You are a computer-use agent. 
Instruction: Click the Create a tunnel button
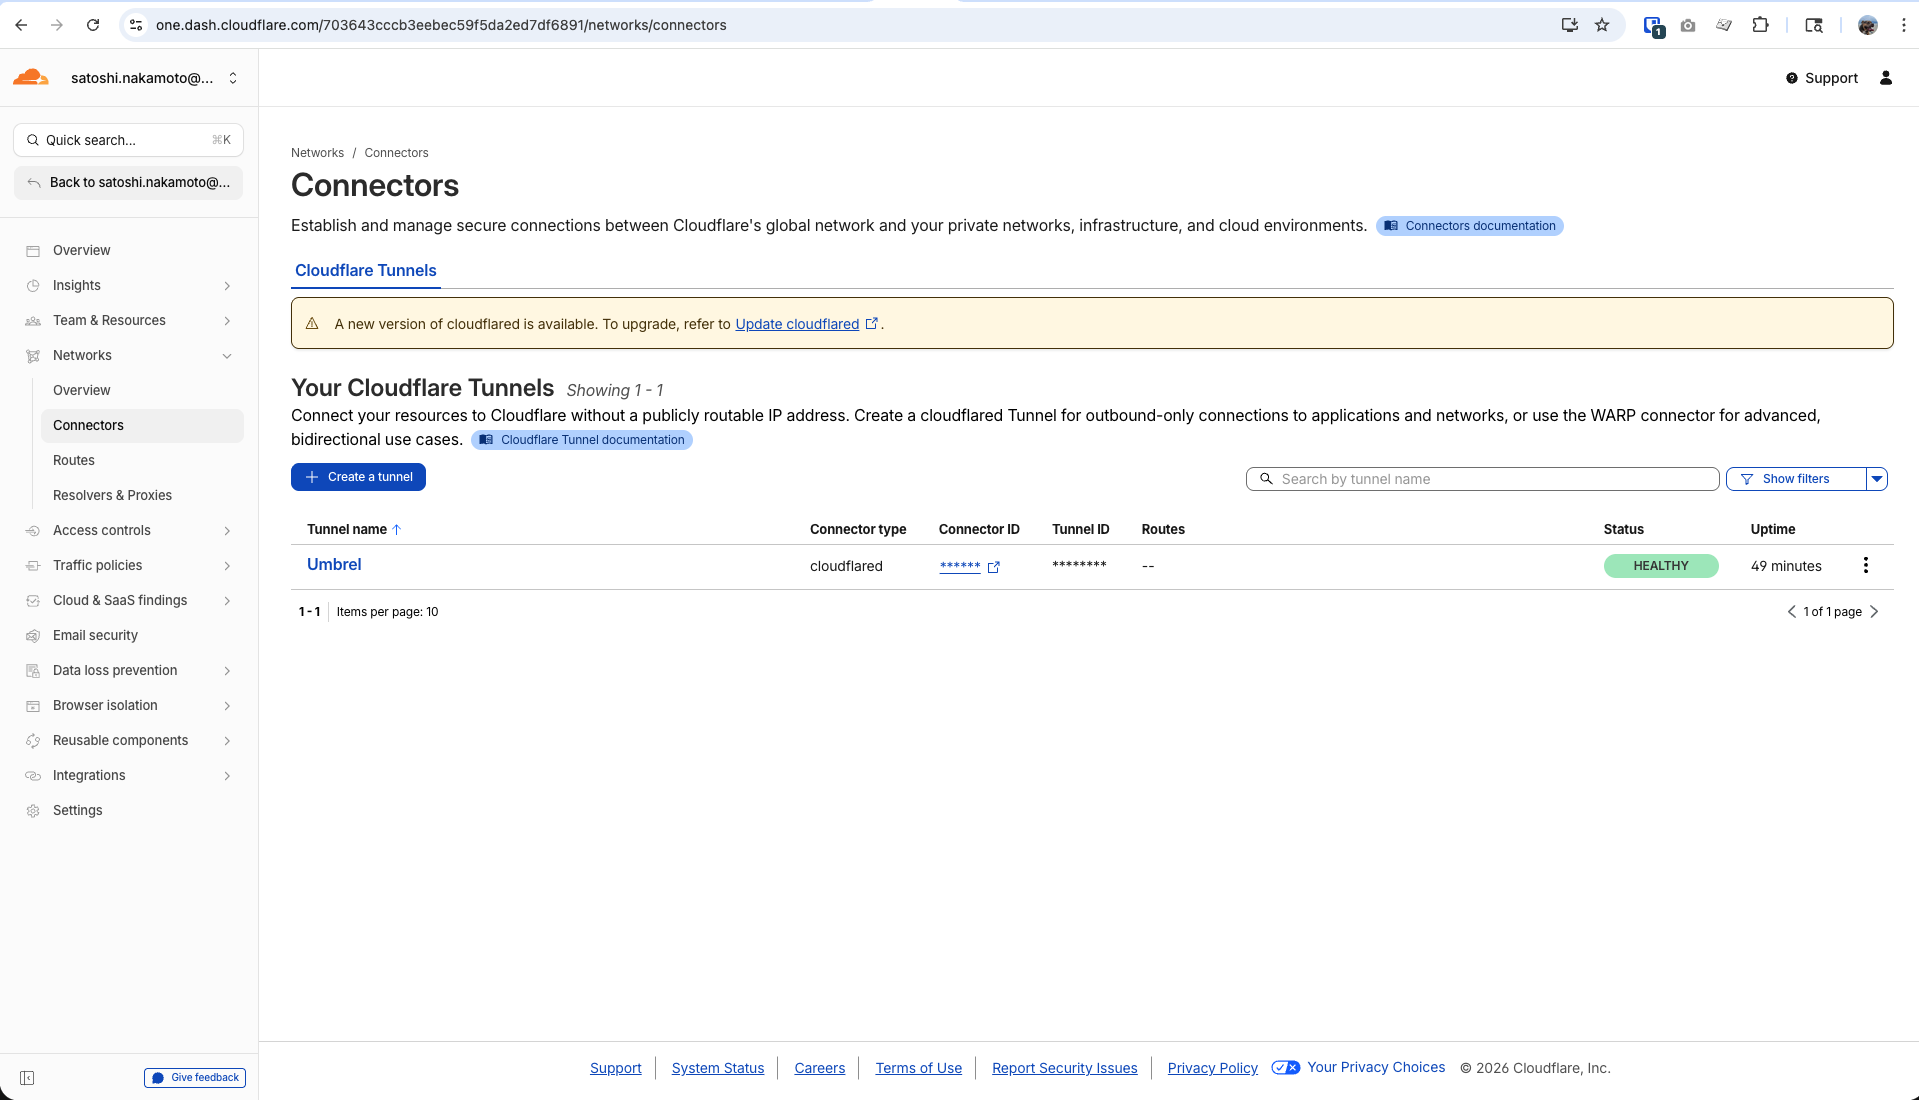tap(358, 477)
